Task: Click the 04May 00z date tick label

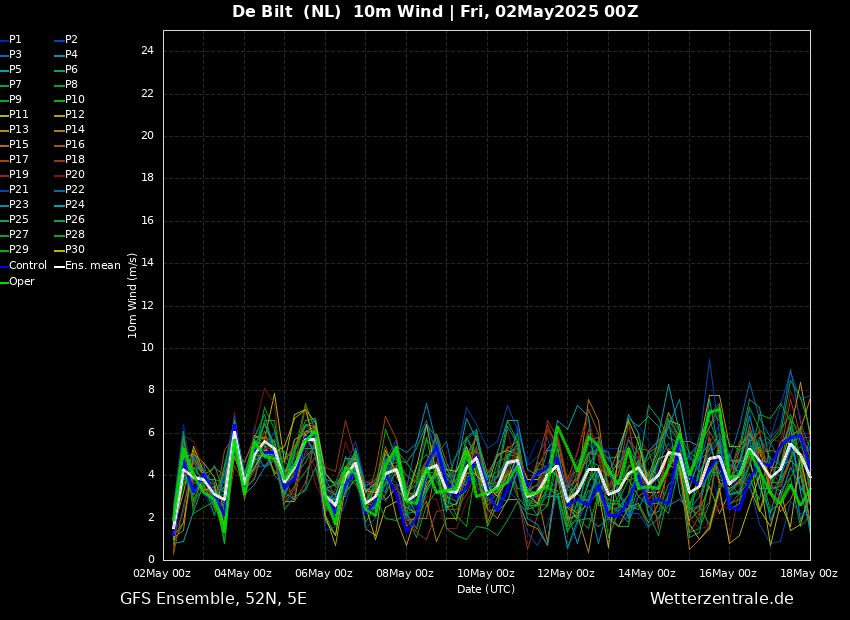Action: pyautogui.click(x=243, y=573)
